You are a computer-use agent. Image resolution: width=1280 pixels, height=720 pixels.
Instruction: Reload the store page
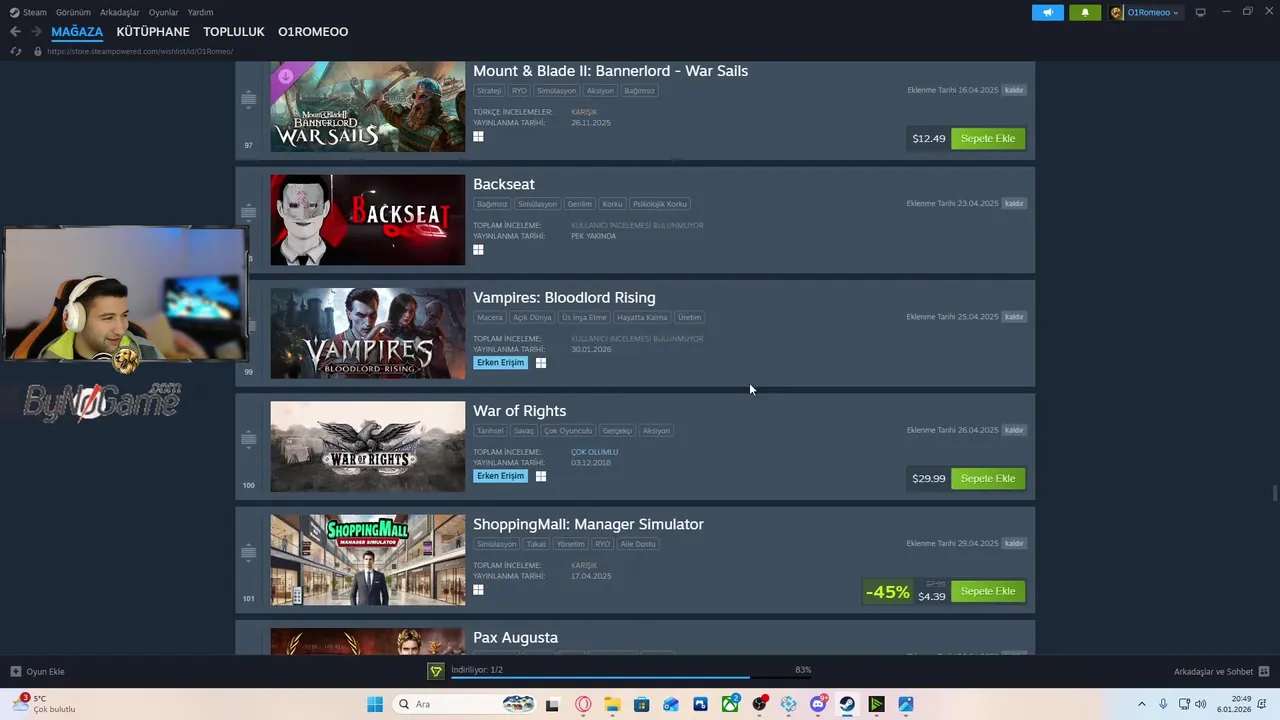pyautogui.click(x=15, y=51)
